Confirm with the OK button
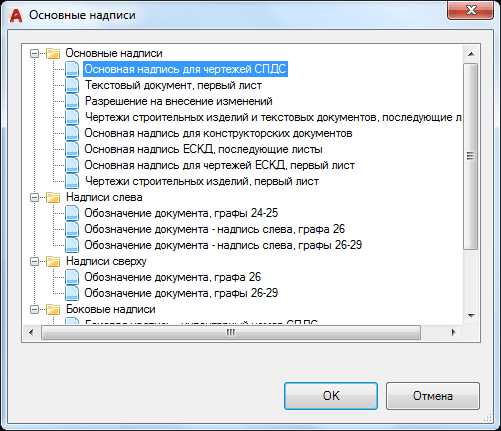The width and height of the screenshot is (501, 431). (331, 396)
